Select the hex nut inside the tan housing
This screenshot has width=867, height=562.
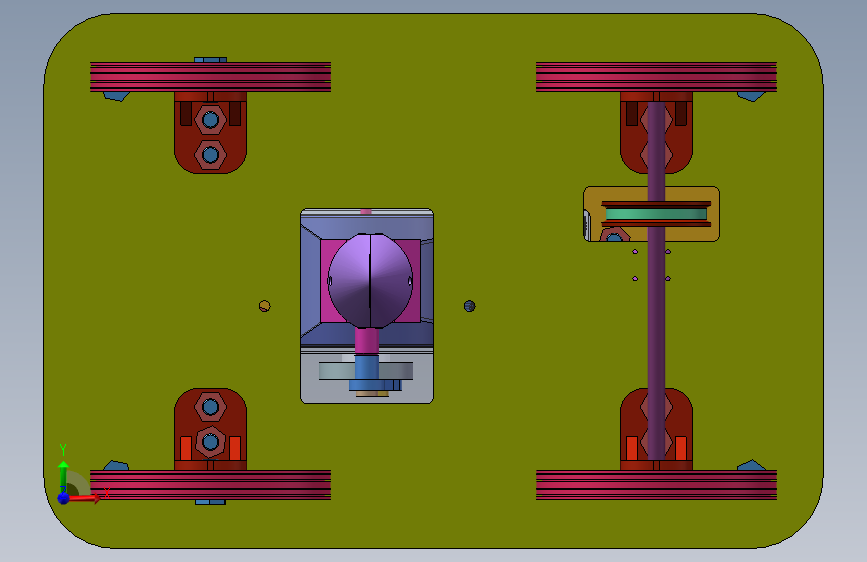click(x=614, y=236)
